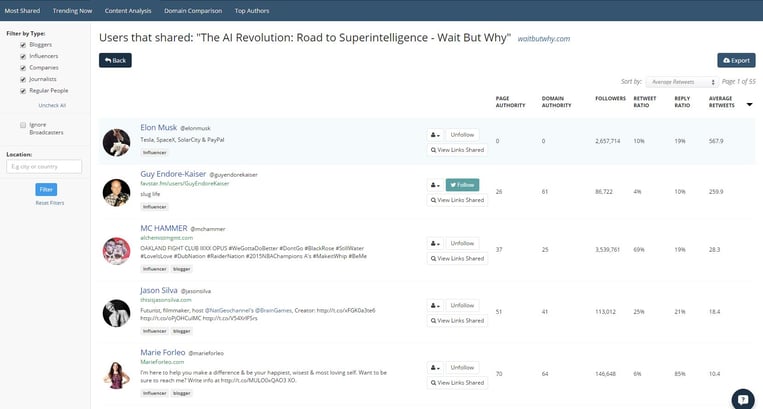View links shared by Marie Forleo
This screenshot has height=409, width=763.
pos(457,383)
